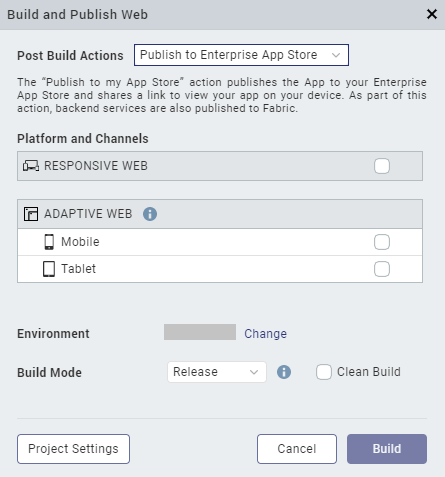Viewport: 445px width, 477px height.
Task: Click the Post Build Actions dropdown chevron
Action: click(336, 55)
